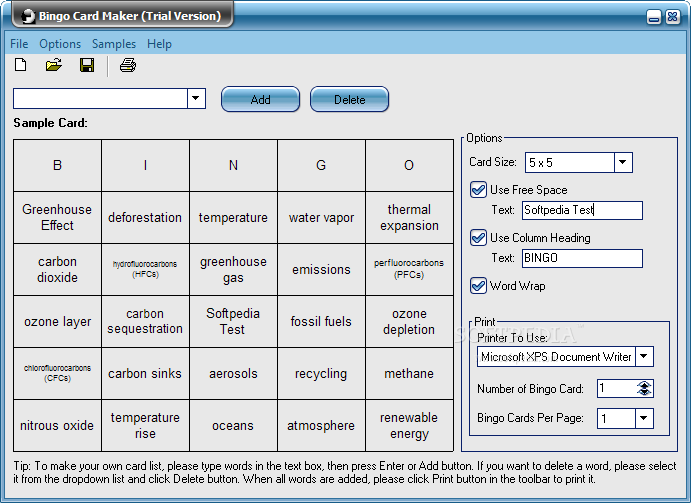Click the Delete button

[349, 99]
